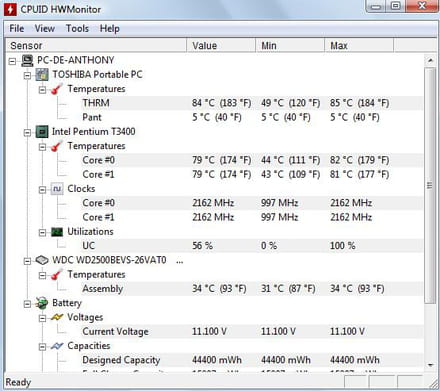This screenshot has height=391, width=440.
Task: Click the Utilizations green chart icon
Action: pos(57,232)
